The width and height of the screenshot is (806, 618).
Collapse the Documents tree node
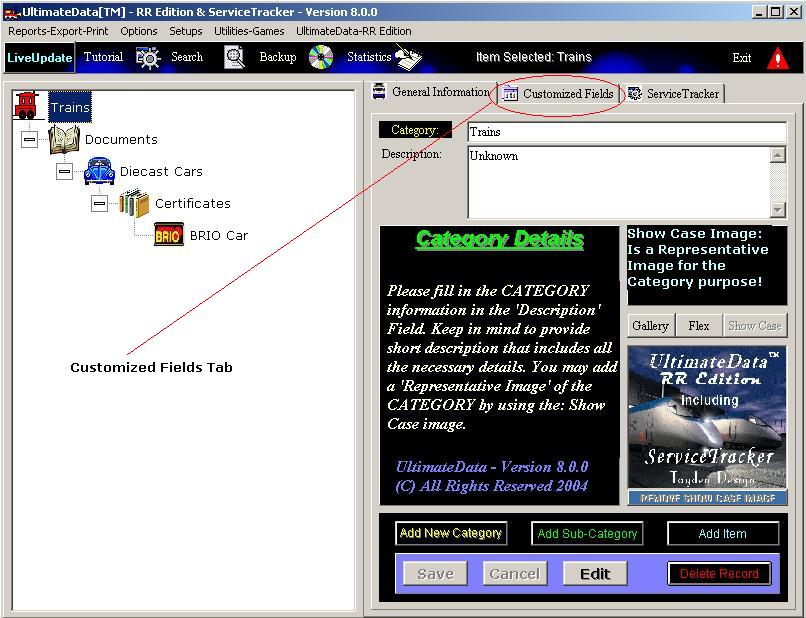tap(30, 140)
